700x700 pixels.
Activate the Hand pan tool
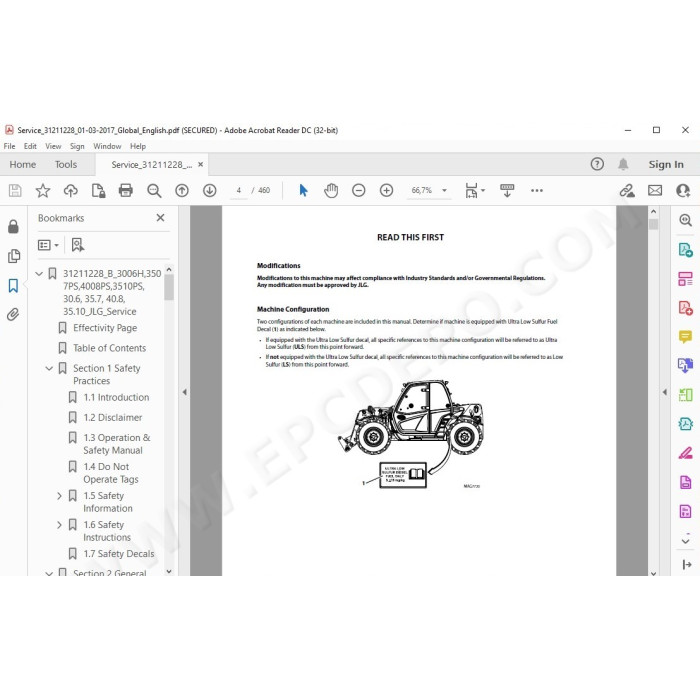pos(331,191)
